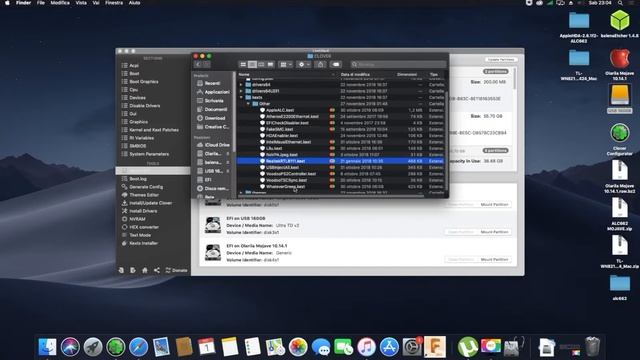Click Donate in Clover Configurator
Screen dimensions: 640x360
(x=176, y=270)
